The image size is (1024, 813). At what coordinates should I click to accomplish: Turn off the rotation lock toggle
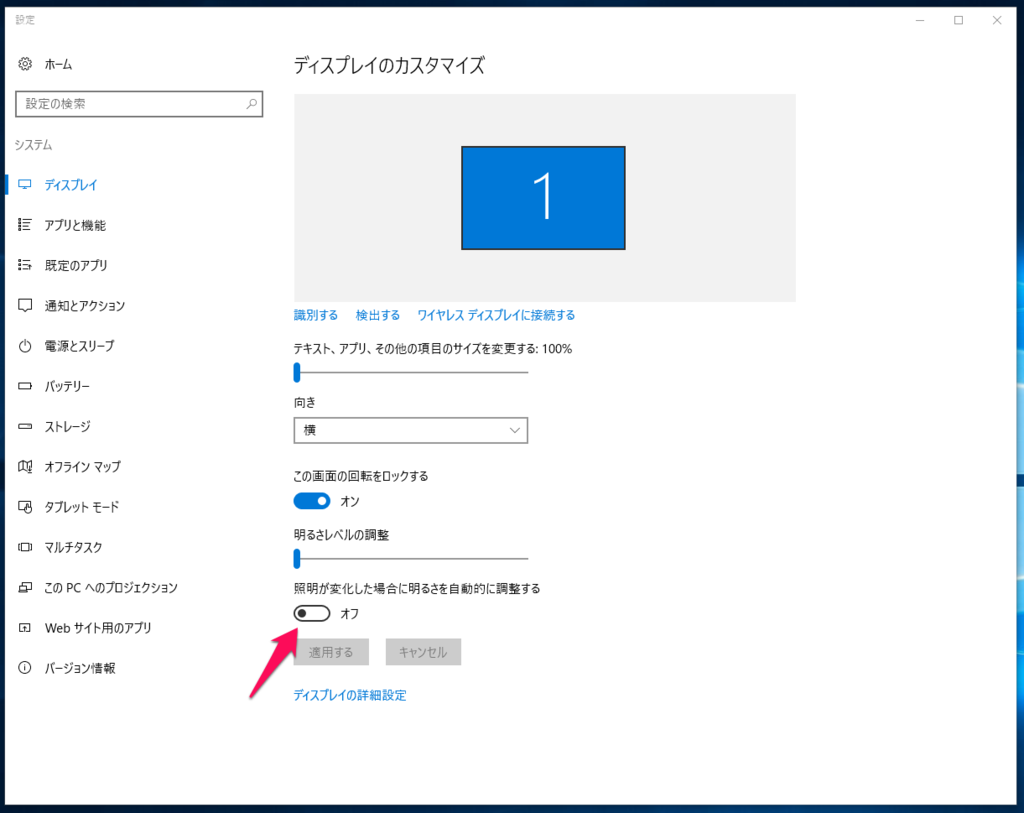coord(312,501)
